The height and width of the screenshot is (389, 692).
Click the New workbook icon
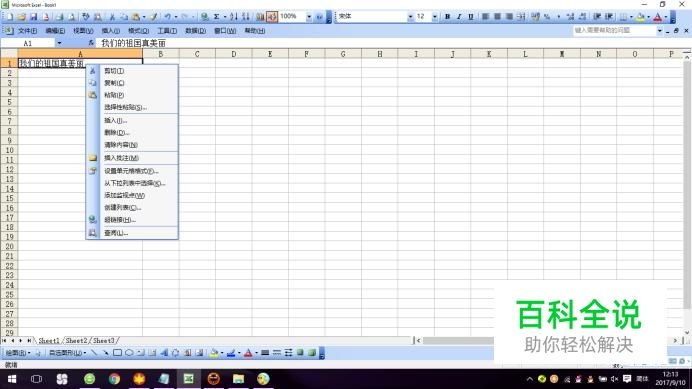tap(9, 17)
